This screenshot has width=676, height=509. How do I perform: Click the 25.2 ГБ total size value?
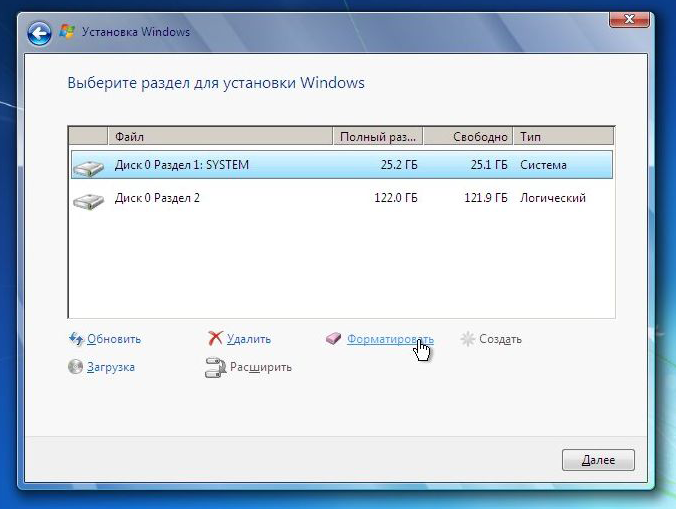pos(399,165)
